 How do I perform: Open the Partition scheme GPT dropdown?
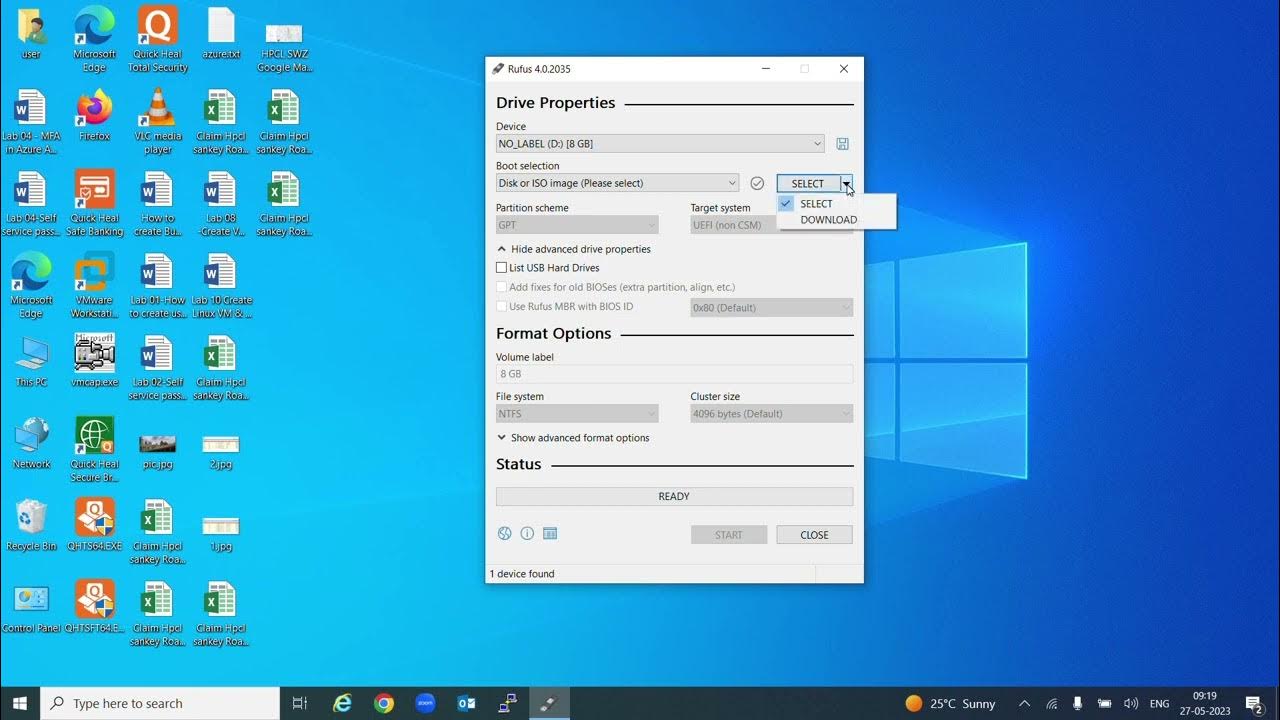(577, 225)
